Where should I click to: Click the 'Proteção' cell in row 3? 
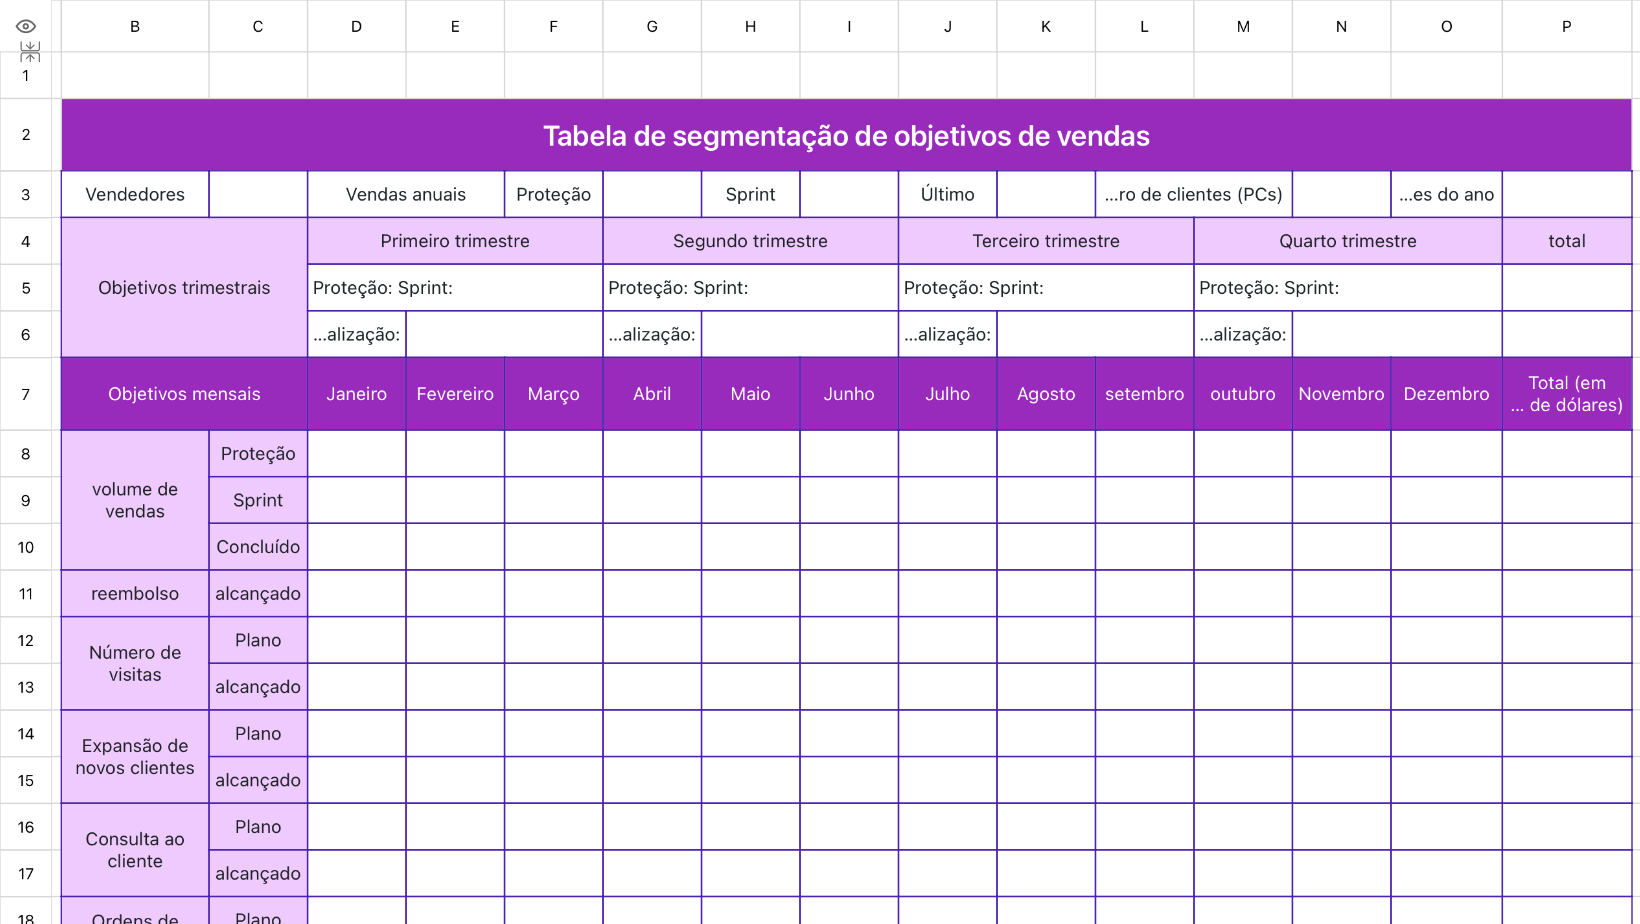coord(554,194)
